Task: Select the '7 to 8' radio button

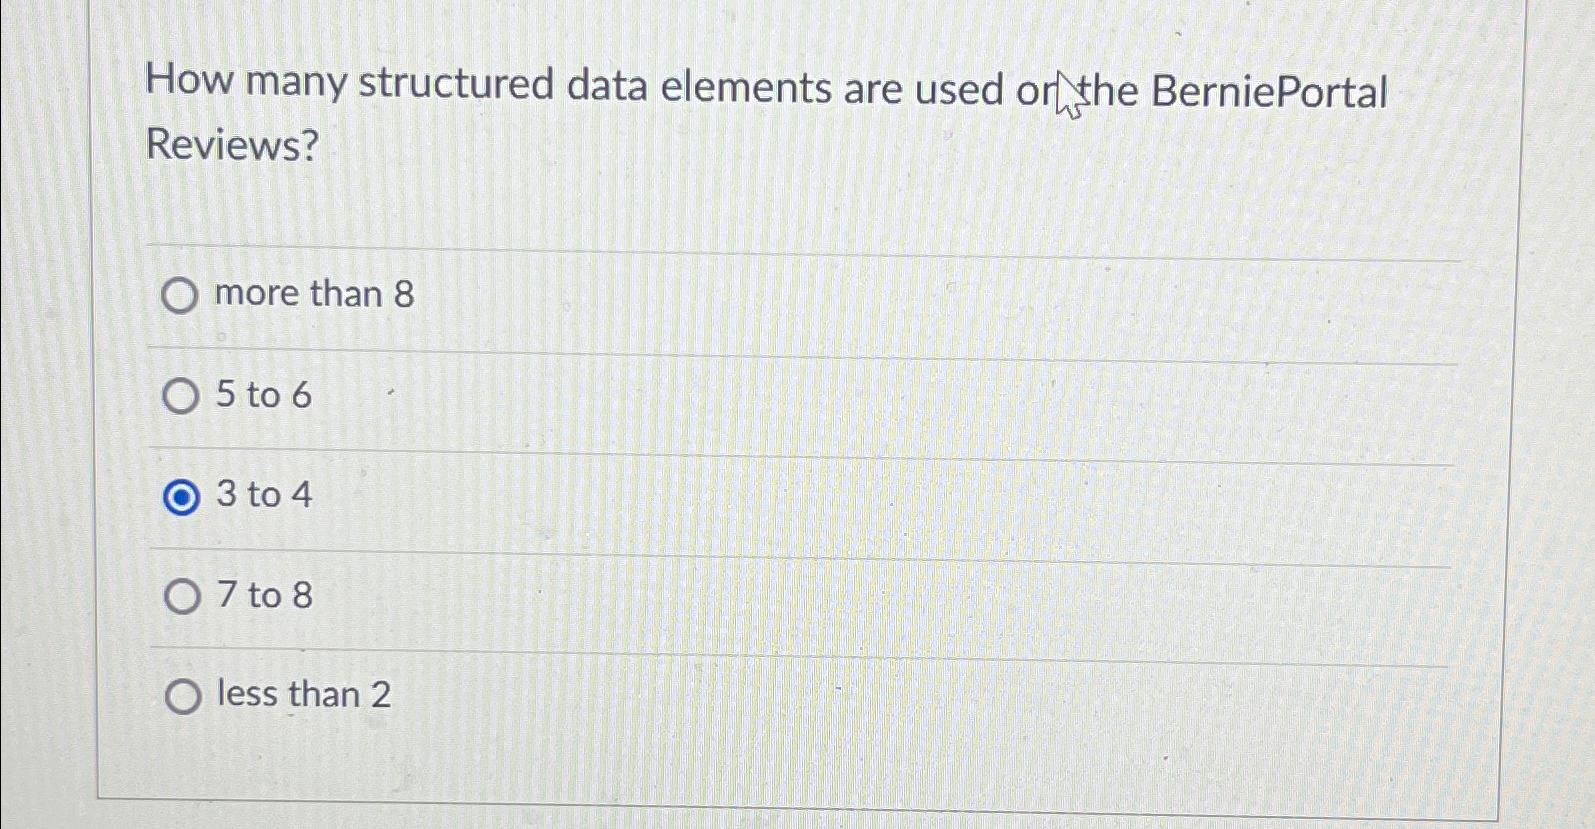Action: pyautogui.click(x=181, y=596)
